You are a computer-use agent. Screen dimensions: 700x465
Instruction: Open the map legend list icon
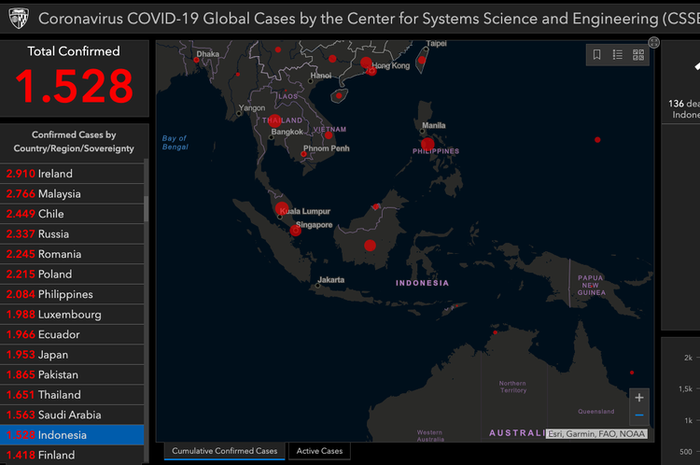pos(618,55)
